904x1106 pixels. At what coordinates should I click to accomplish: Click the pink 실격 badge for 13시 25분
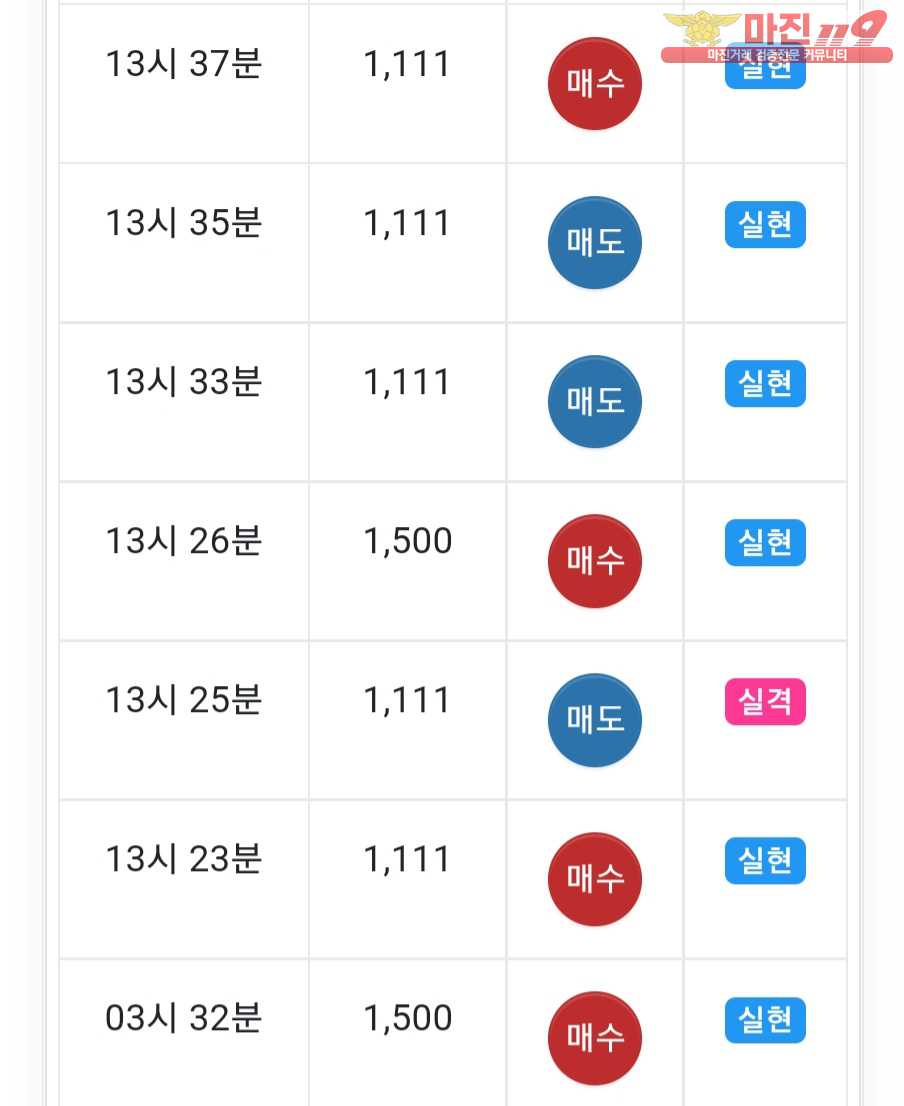coord(765,702)
